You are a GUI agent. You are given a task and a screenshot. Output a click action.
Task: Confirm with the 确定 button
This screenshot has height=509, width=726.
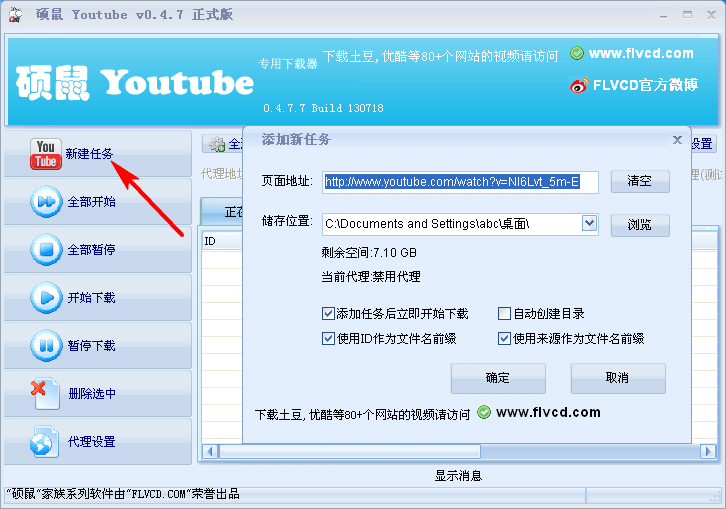click(498, 378)
